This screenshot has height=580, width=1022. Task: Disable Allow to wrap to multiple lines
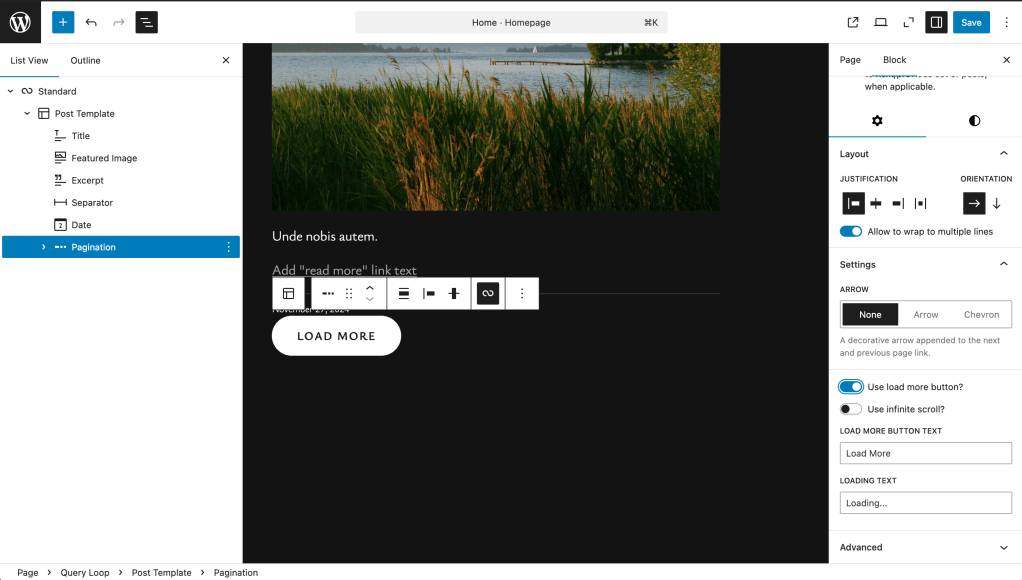(851, 232)
